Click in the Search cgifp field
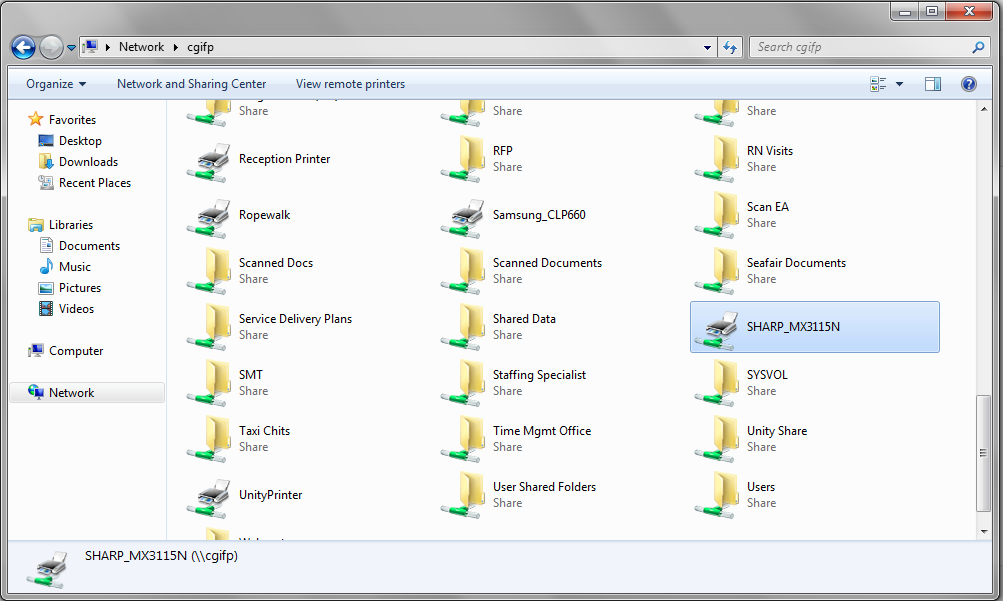 tap(860, 47)
